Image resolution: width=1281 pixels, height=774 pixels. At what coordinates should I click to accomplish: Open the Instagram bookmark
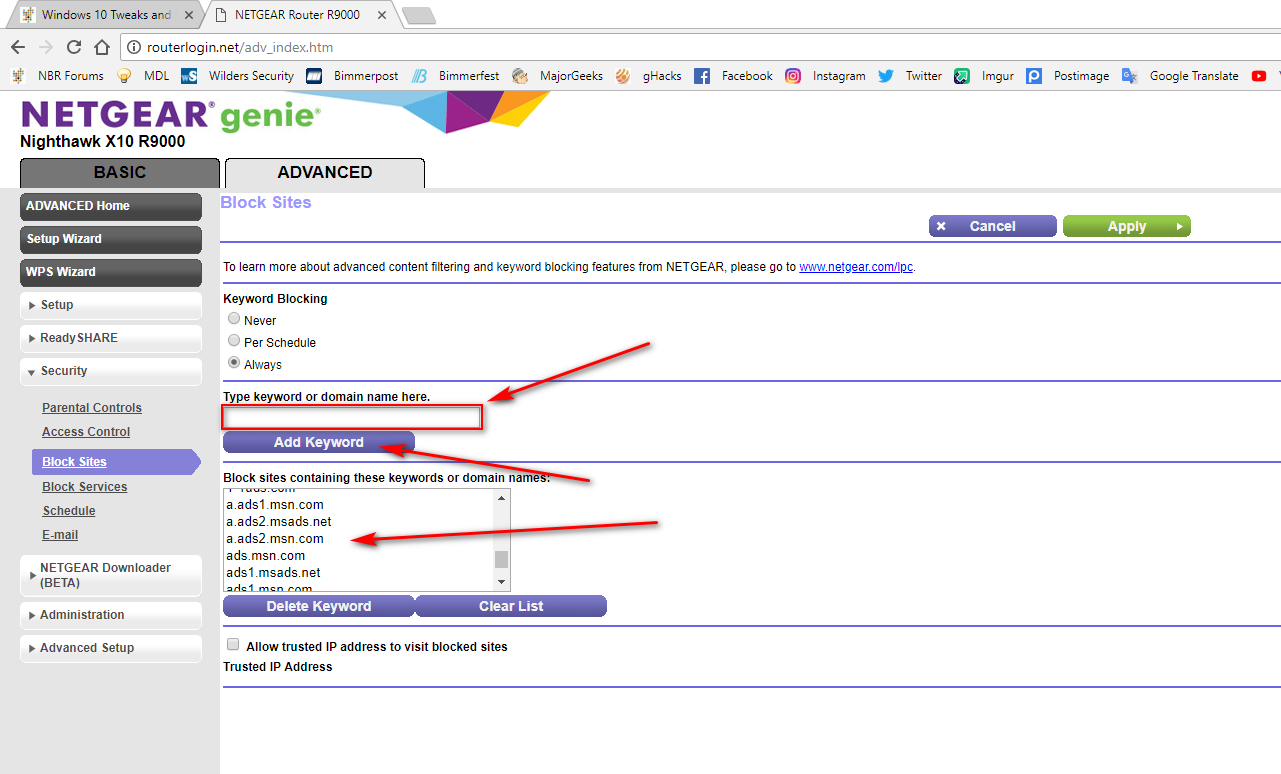click(x=826, y=76)
